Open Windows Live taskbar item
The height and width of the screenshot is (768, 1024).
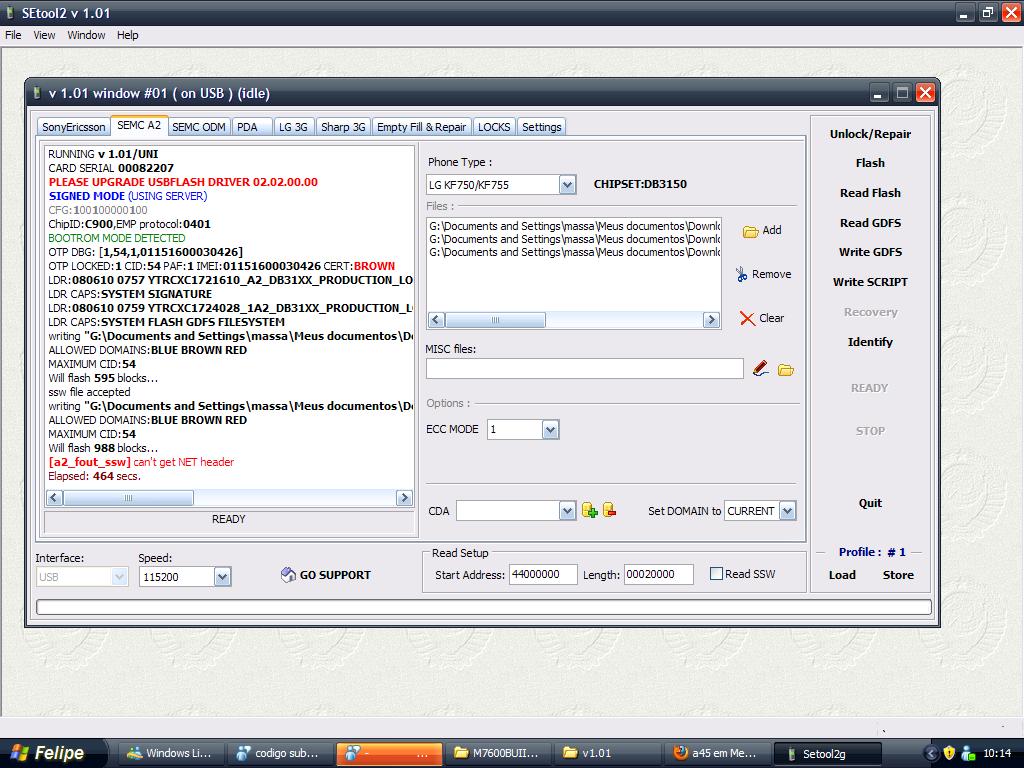coord(170,753)
